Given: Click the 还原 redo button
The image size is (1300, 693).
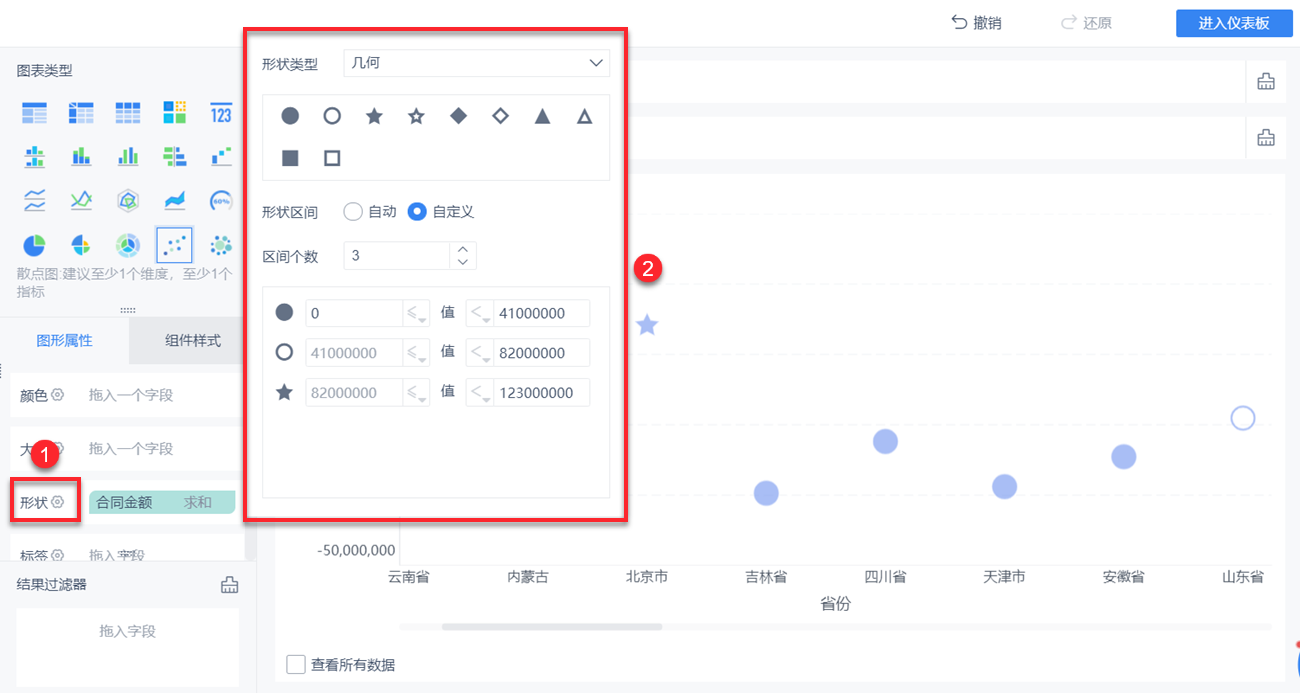Looking at the screenshot, I should [1086, 22].
